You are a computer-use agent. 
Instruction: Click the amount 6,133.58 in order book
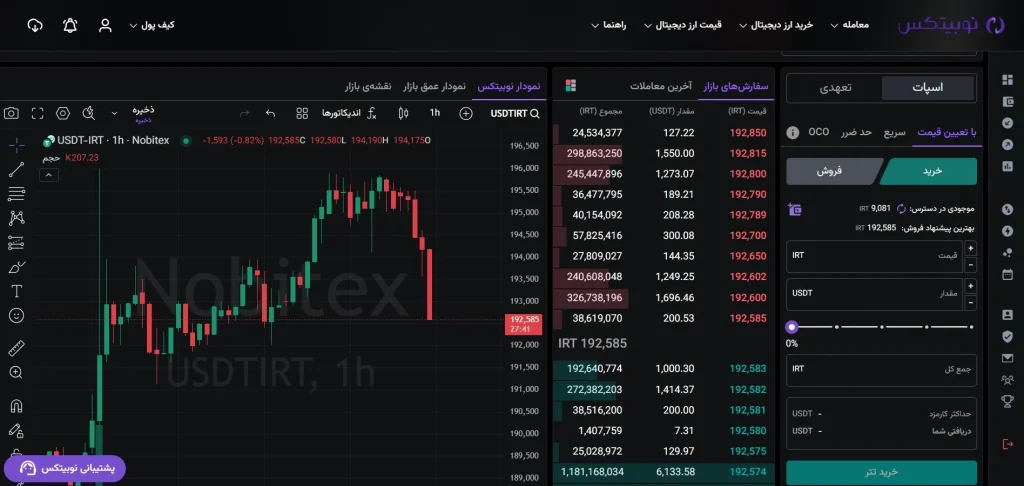click(x=673, y=472)
